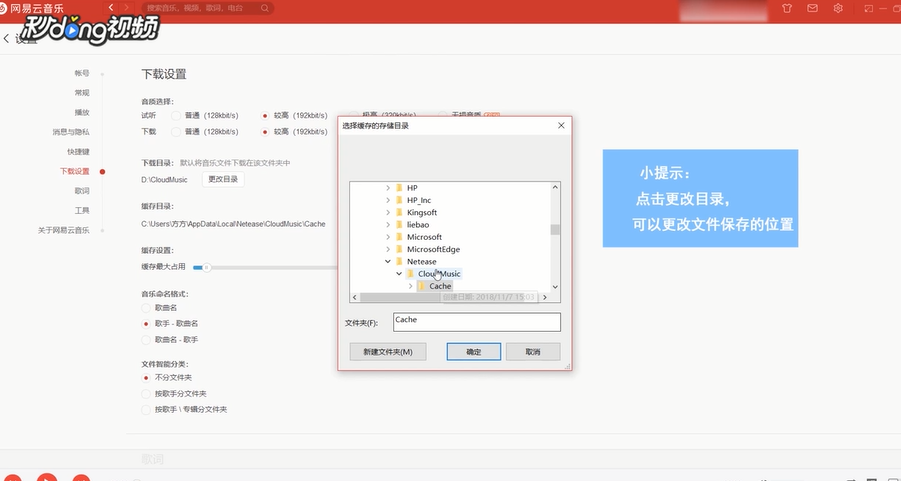Expand the HP_Inc folder node
The width and height of the screenshot is (901, 481).
point(388,200)
